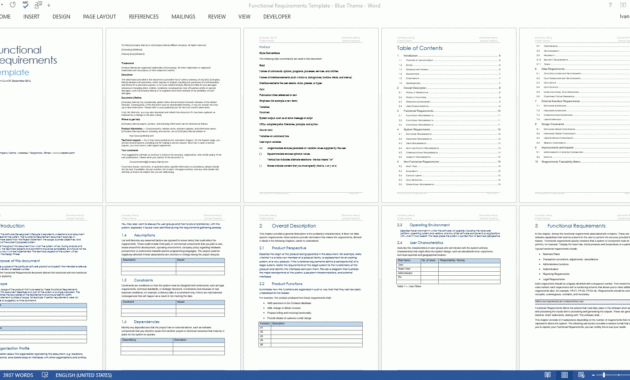Click the User Characteristics role table
The width and height of the screenshot is (630, 380).
pyautogui.click(x=448, y=271)
